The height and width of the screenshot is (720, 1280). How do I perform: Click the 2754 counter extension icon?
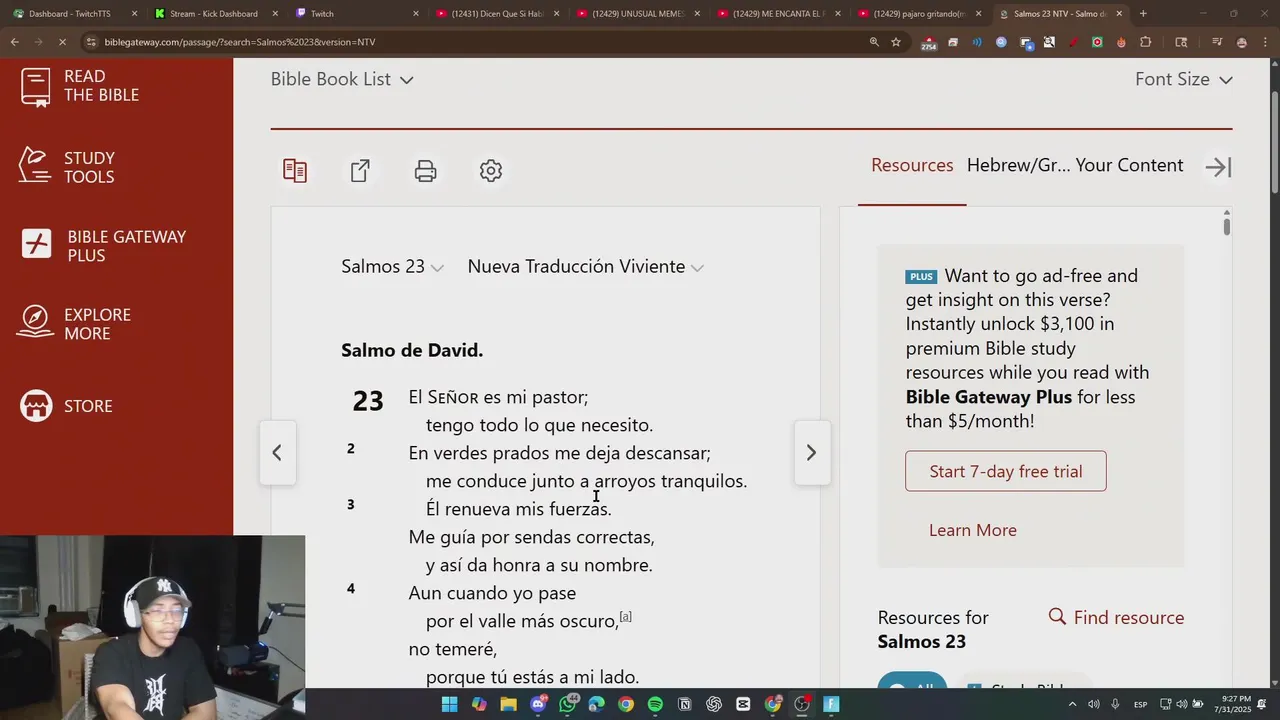tap(929, 43)
